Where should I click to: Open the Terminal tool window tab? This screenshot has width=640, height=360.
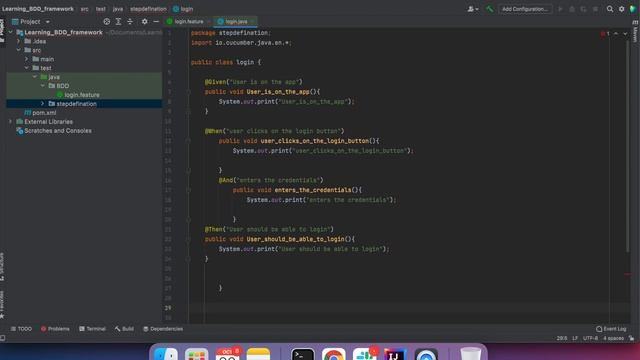92,329
